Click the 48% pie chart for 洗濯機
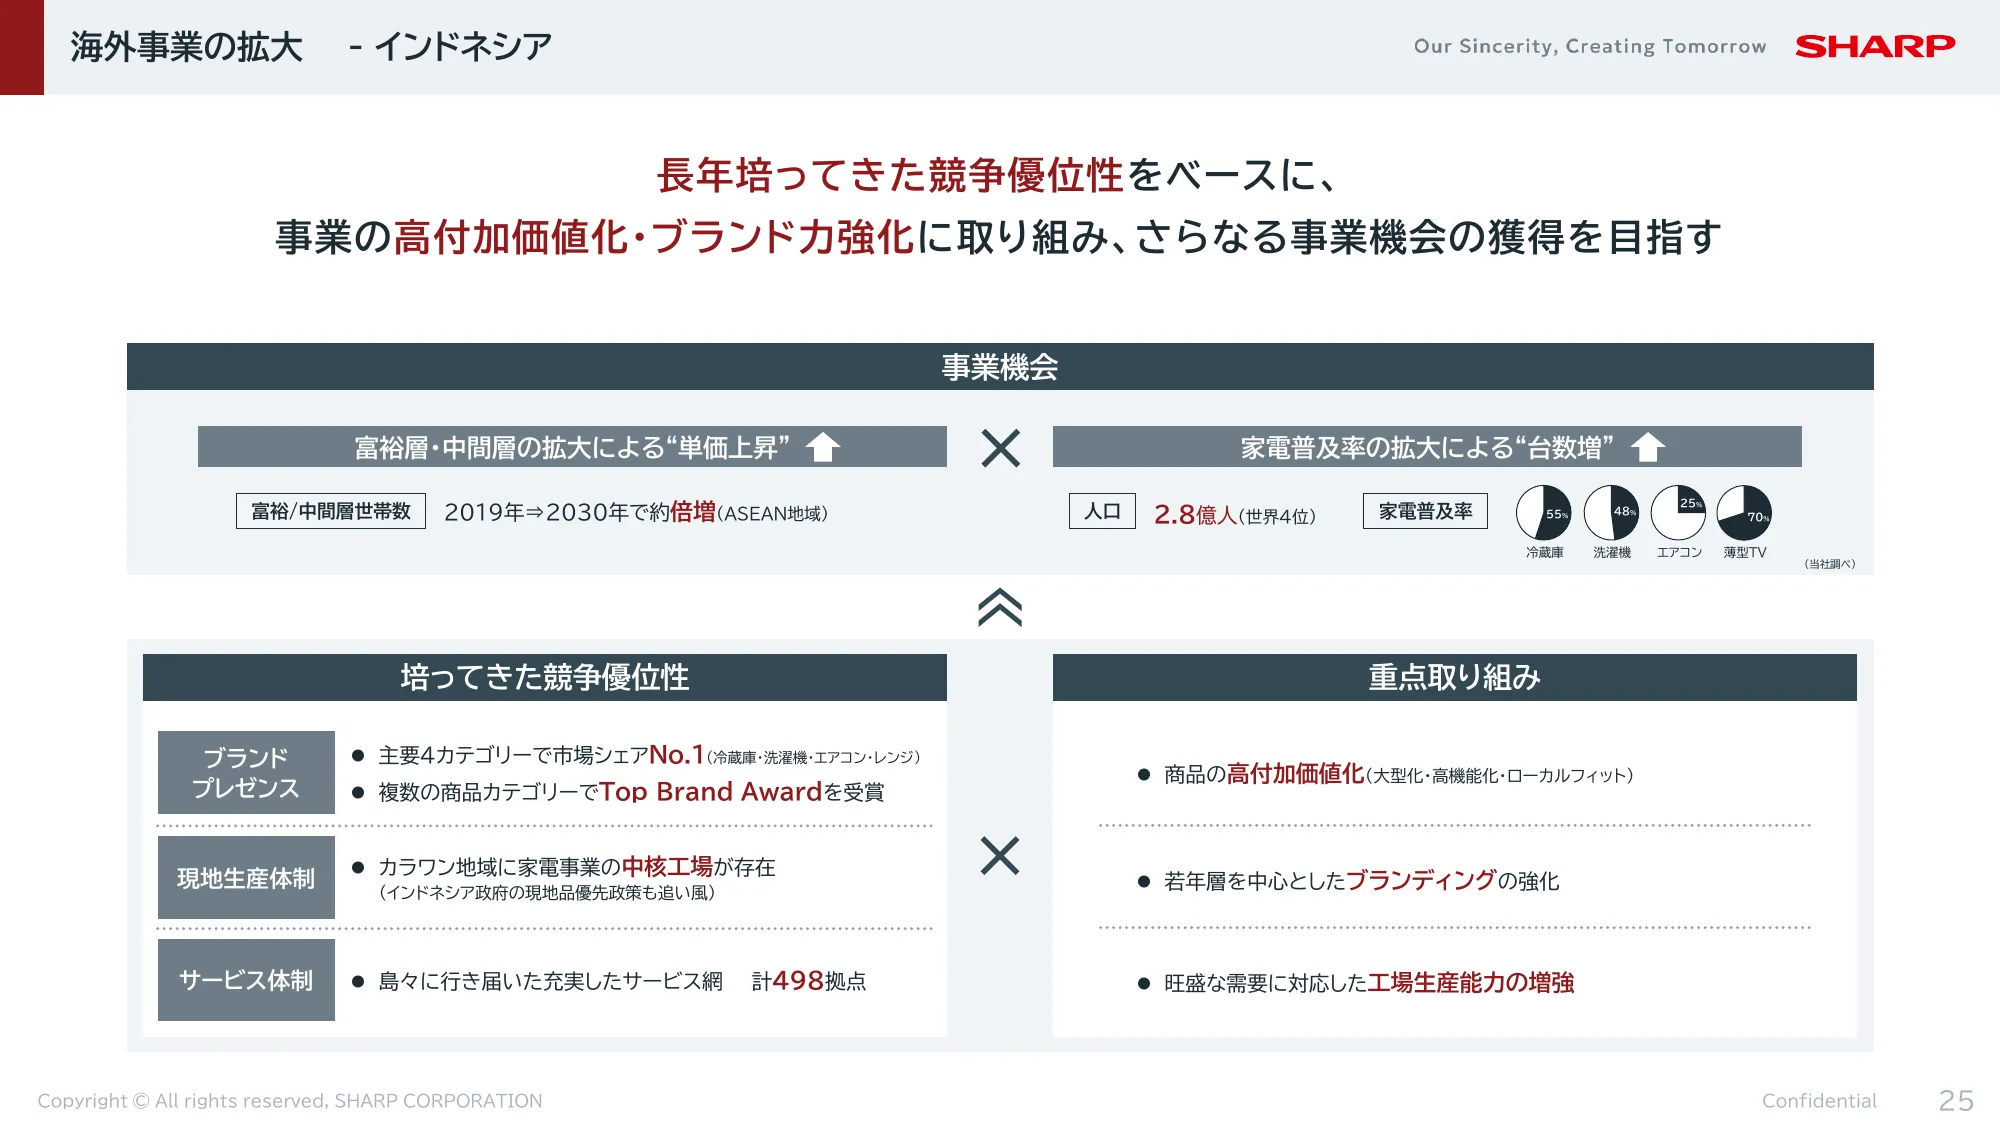2000x1125 pixels. 1611,513
